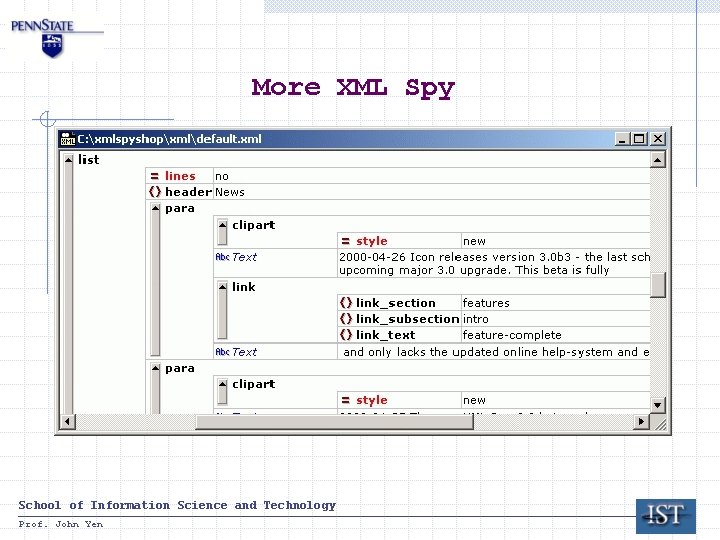
Task: Select the 'header' element name
Action: tap(188, 192)
